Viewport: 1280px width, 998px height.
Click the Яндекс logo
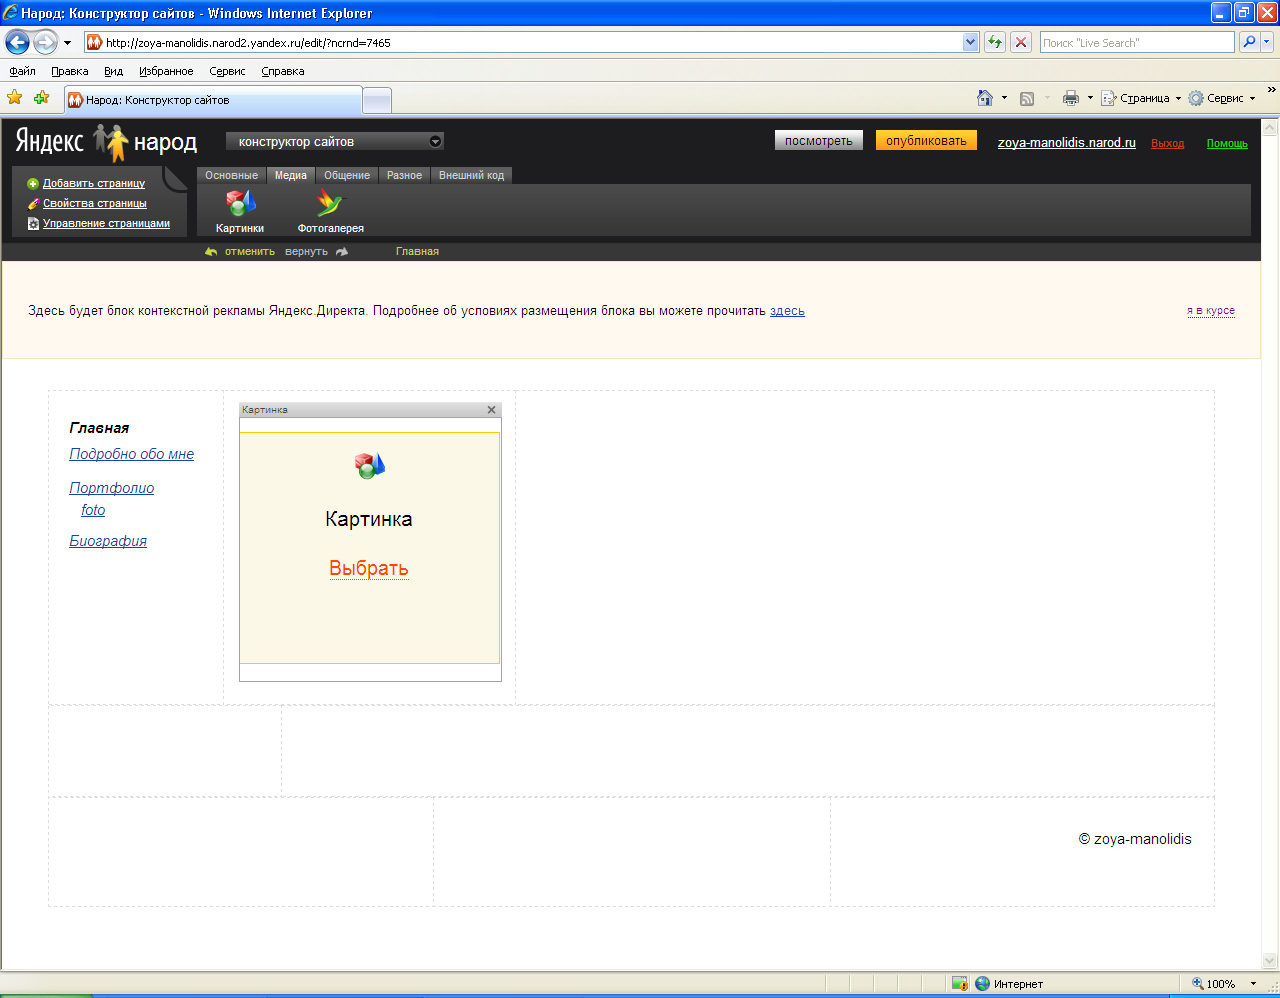click(50, 141)
